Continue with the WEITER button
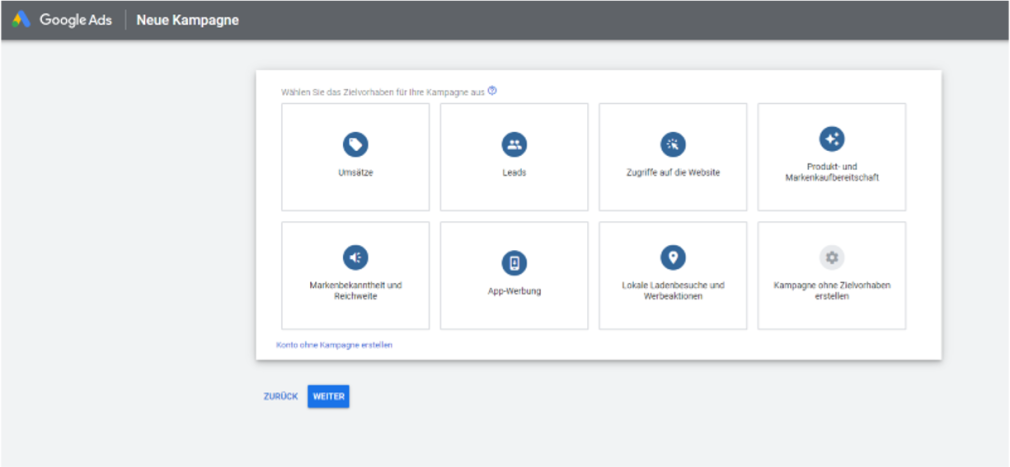1010x467 pixels. [329, 397]
